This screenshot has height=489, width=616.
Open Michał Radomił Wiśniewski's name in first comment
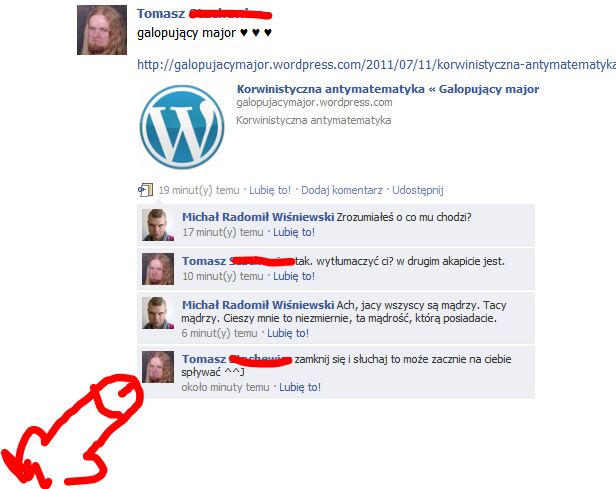258,217
